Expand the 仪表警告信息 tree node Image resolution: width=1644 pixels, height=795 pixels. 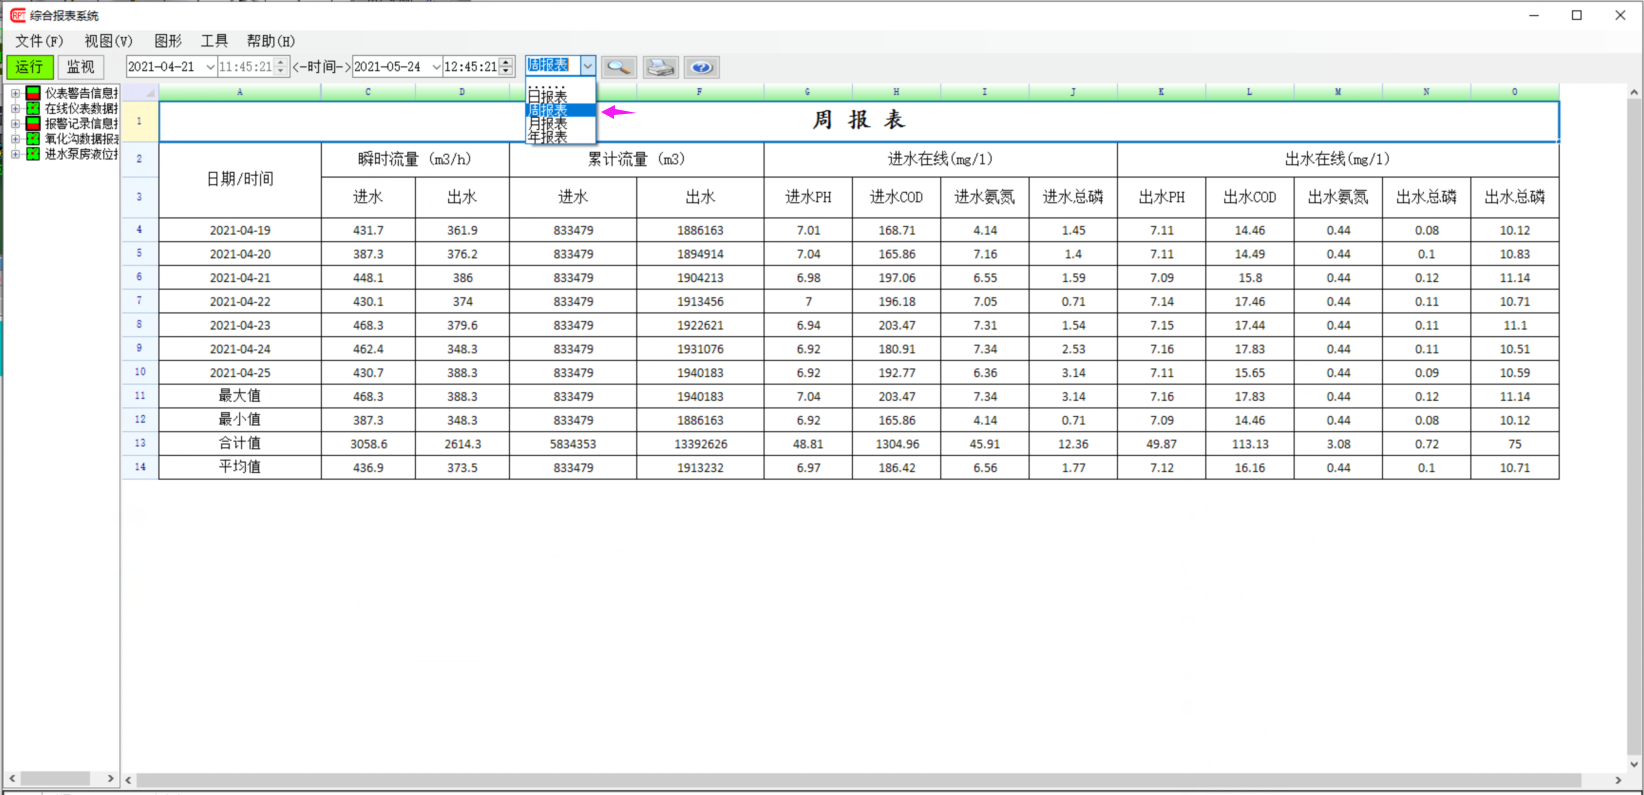(x=15, y=93)
